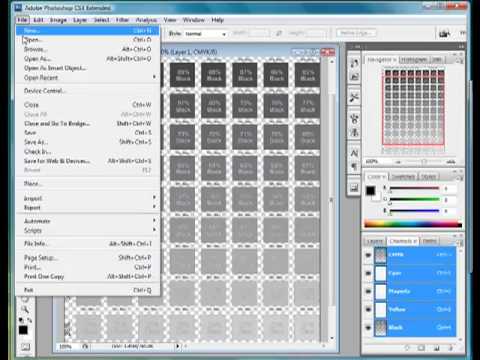
Task: Expand the Scripts submenu
Action: (x=154, y=230)
